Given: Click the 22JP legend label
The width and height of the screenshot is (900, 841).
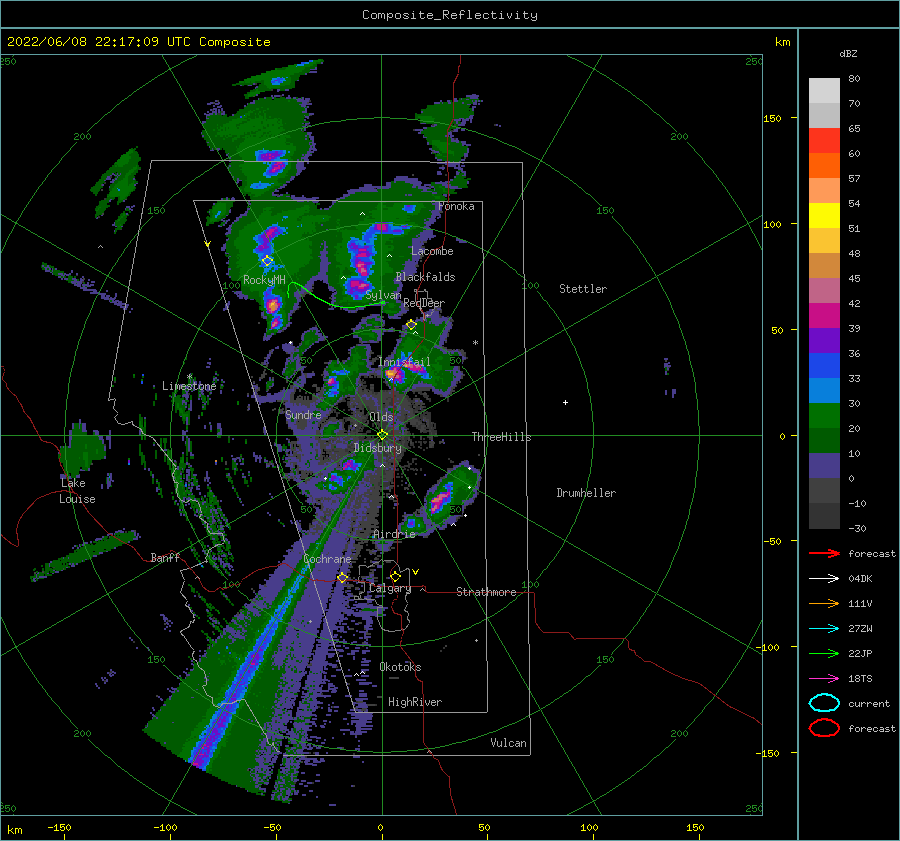Looking at the screenshot, I should point(860,653).
